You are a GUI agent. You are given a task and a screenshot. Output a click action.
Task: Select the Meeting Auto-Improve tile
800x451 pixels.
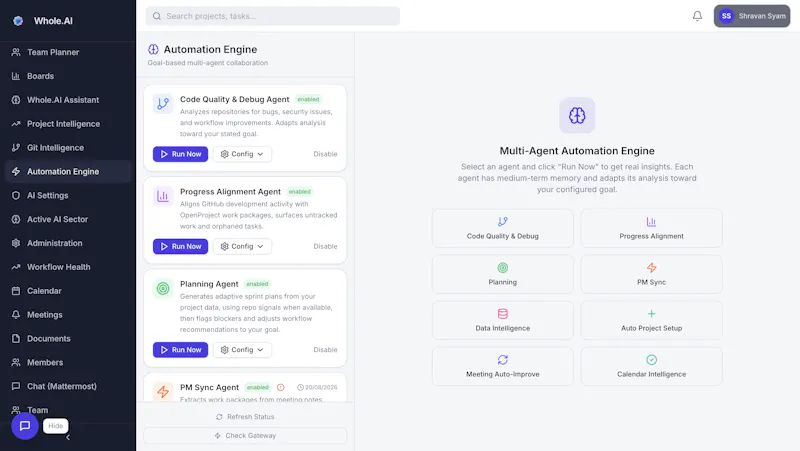point(503,366)
